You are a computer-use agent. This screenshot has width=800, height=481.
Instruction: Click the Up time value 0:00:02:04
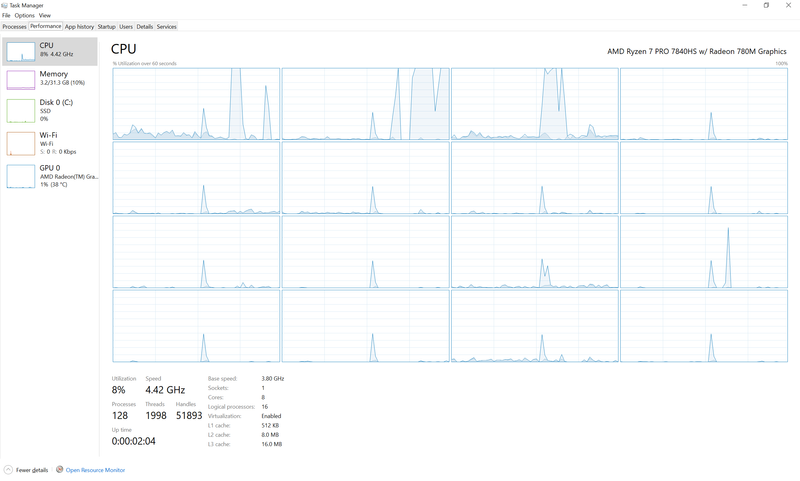point(134,441)
